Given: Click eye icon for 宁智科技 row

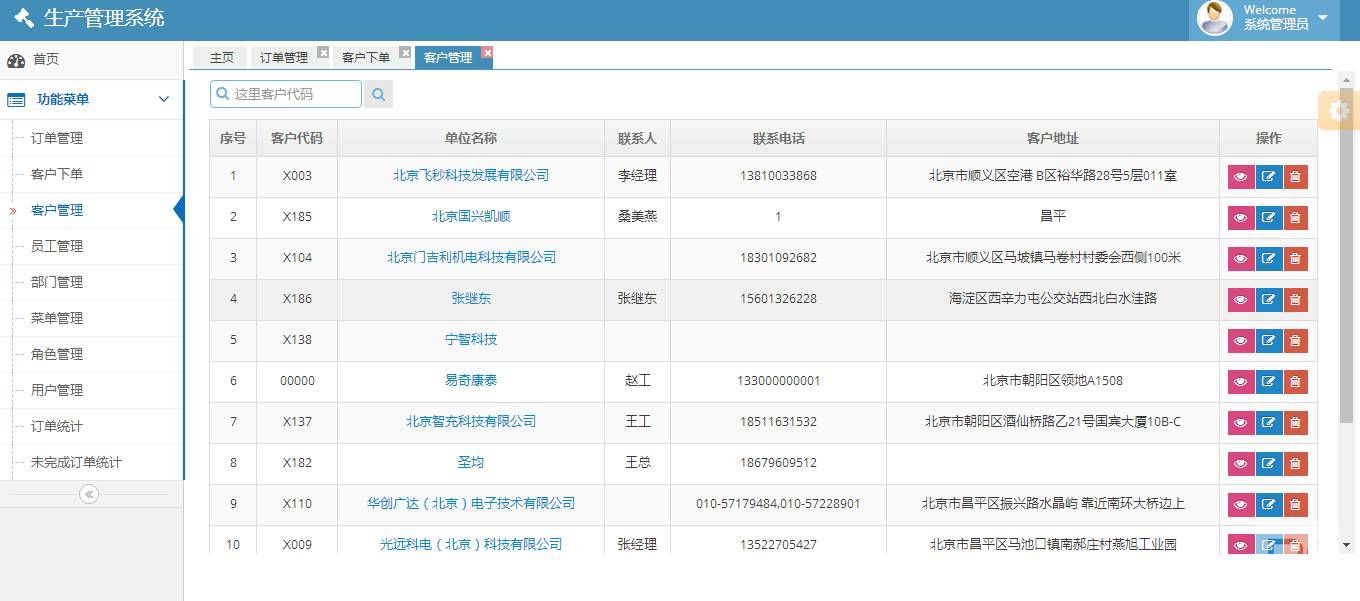Looking at the screenshot, I should coord(1240,341).
